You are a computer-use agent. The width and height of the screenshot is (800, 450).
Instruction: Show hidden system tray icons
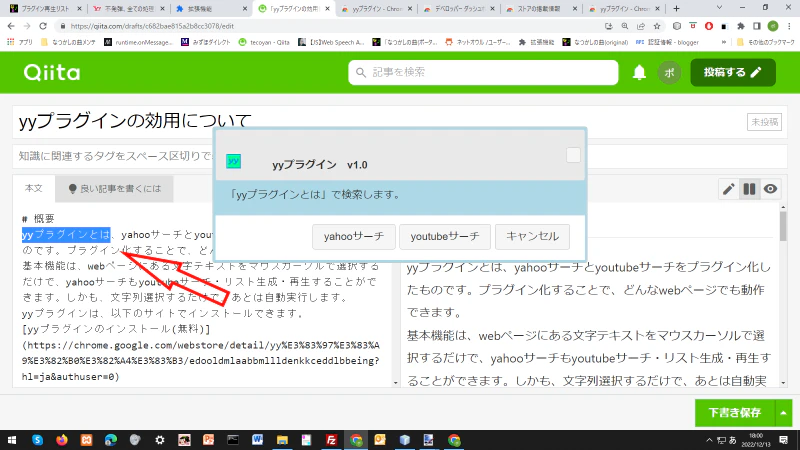point(709,440)
